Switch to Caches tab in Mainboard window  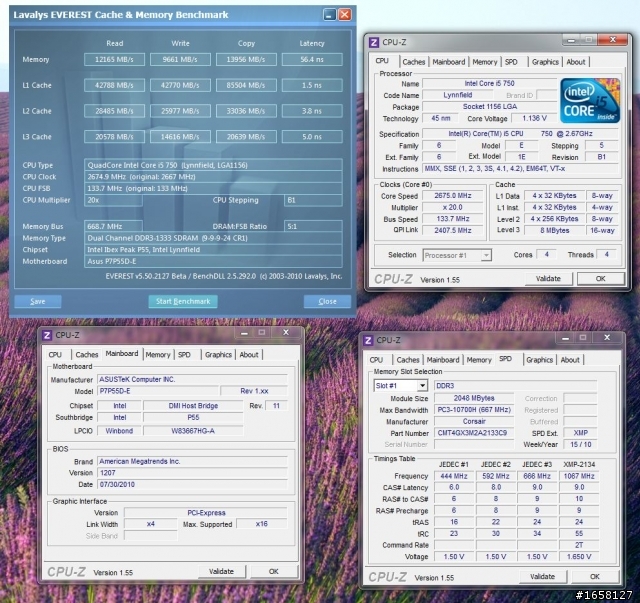click(x=87, y=355)
